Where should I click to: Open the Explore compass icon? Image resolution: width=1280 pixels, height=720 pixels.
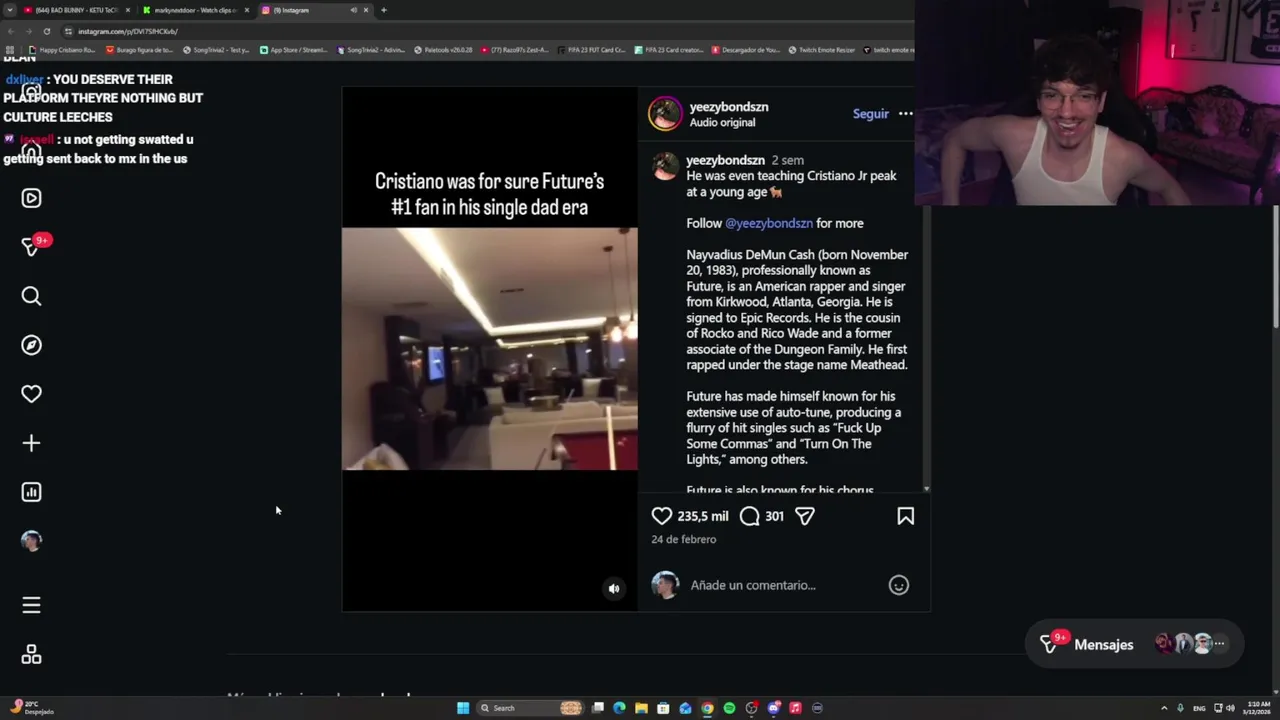(31, 345)
